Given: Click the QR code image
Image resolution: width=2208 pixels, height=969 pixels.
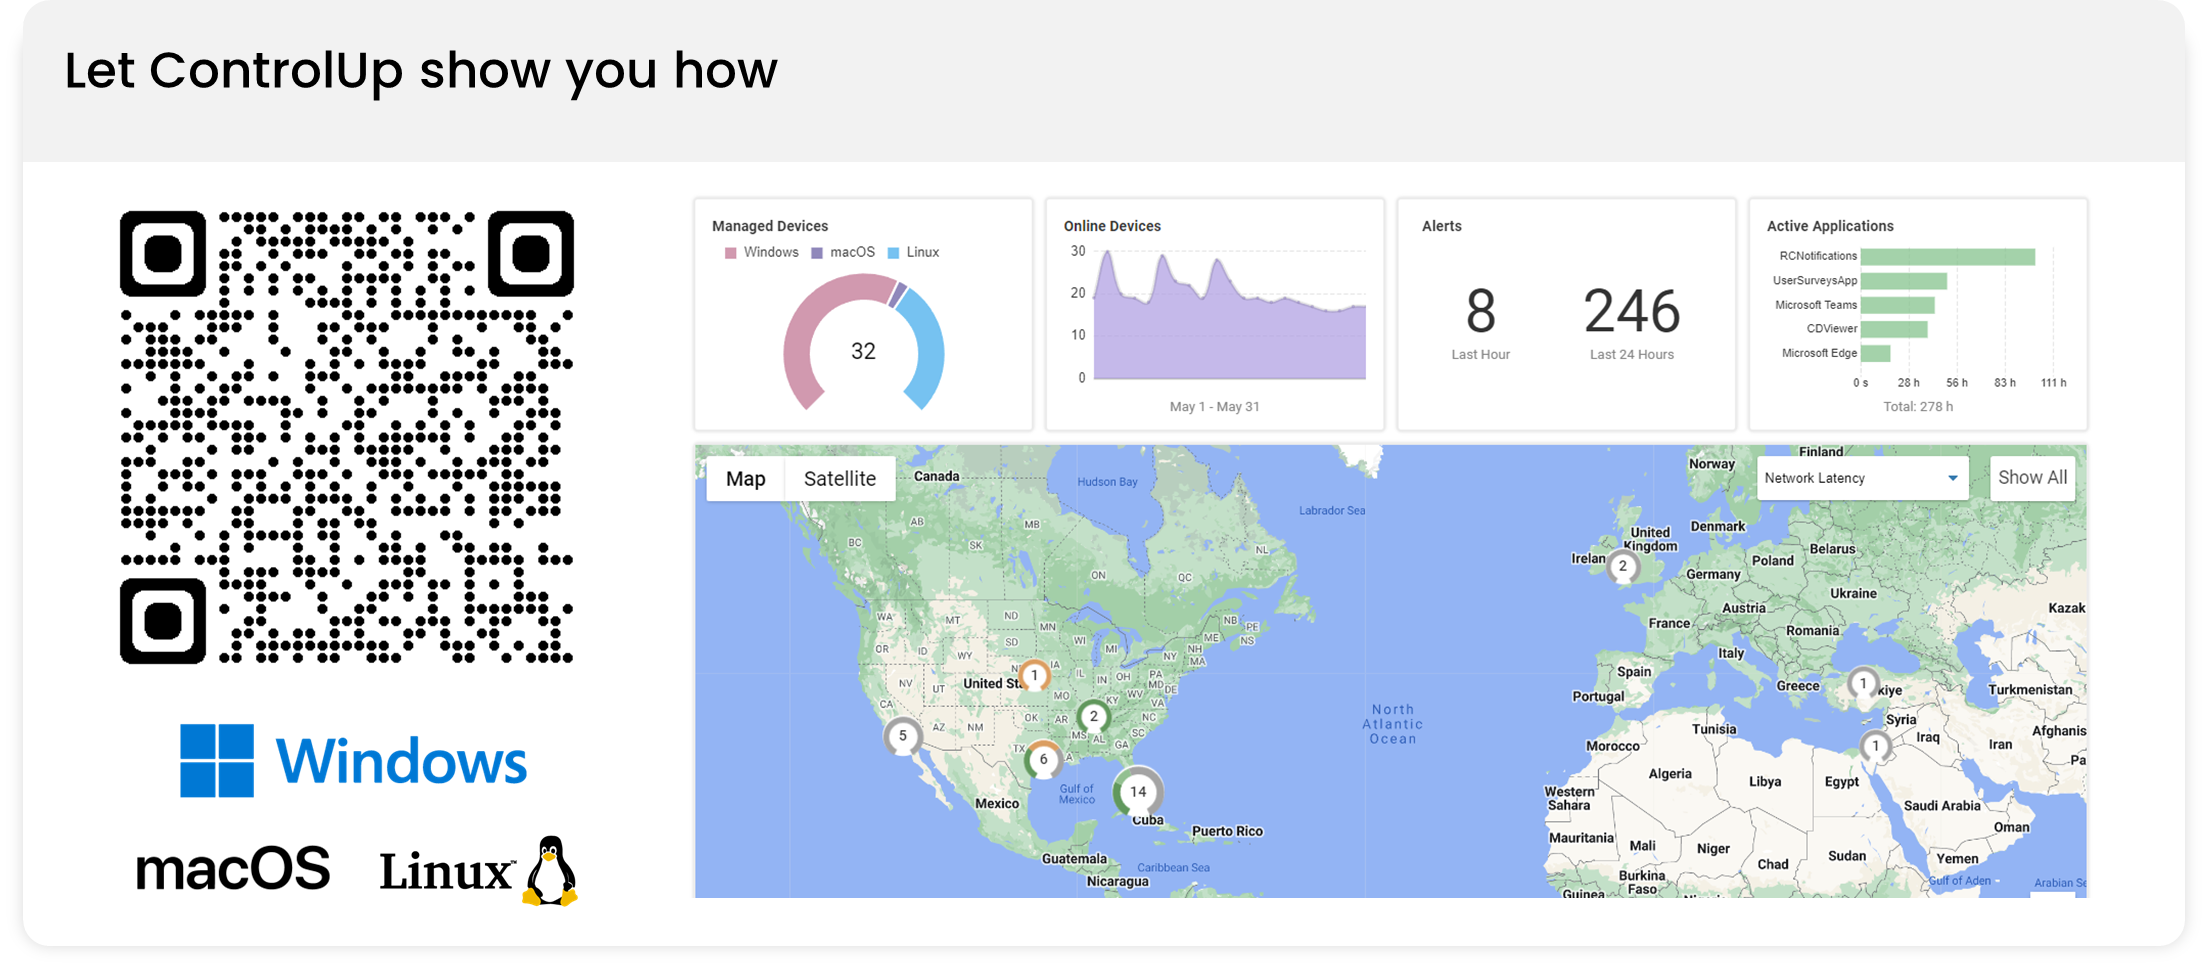Looking at the screenshot, I should pyautogui.click(x=346, y=437).
